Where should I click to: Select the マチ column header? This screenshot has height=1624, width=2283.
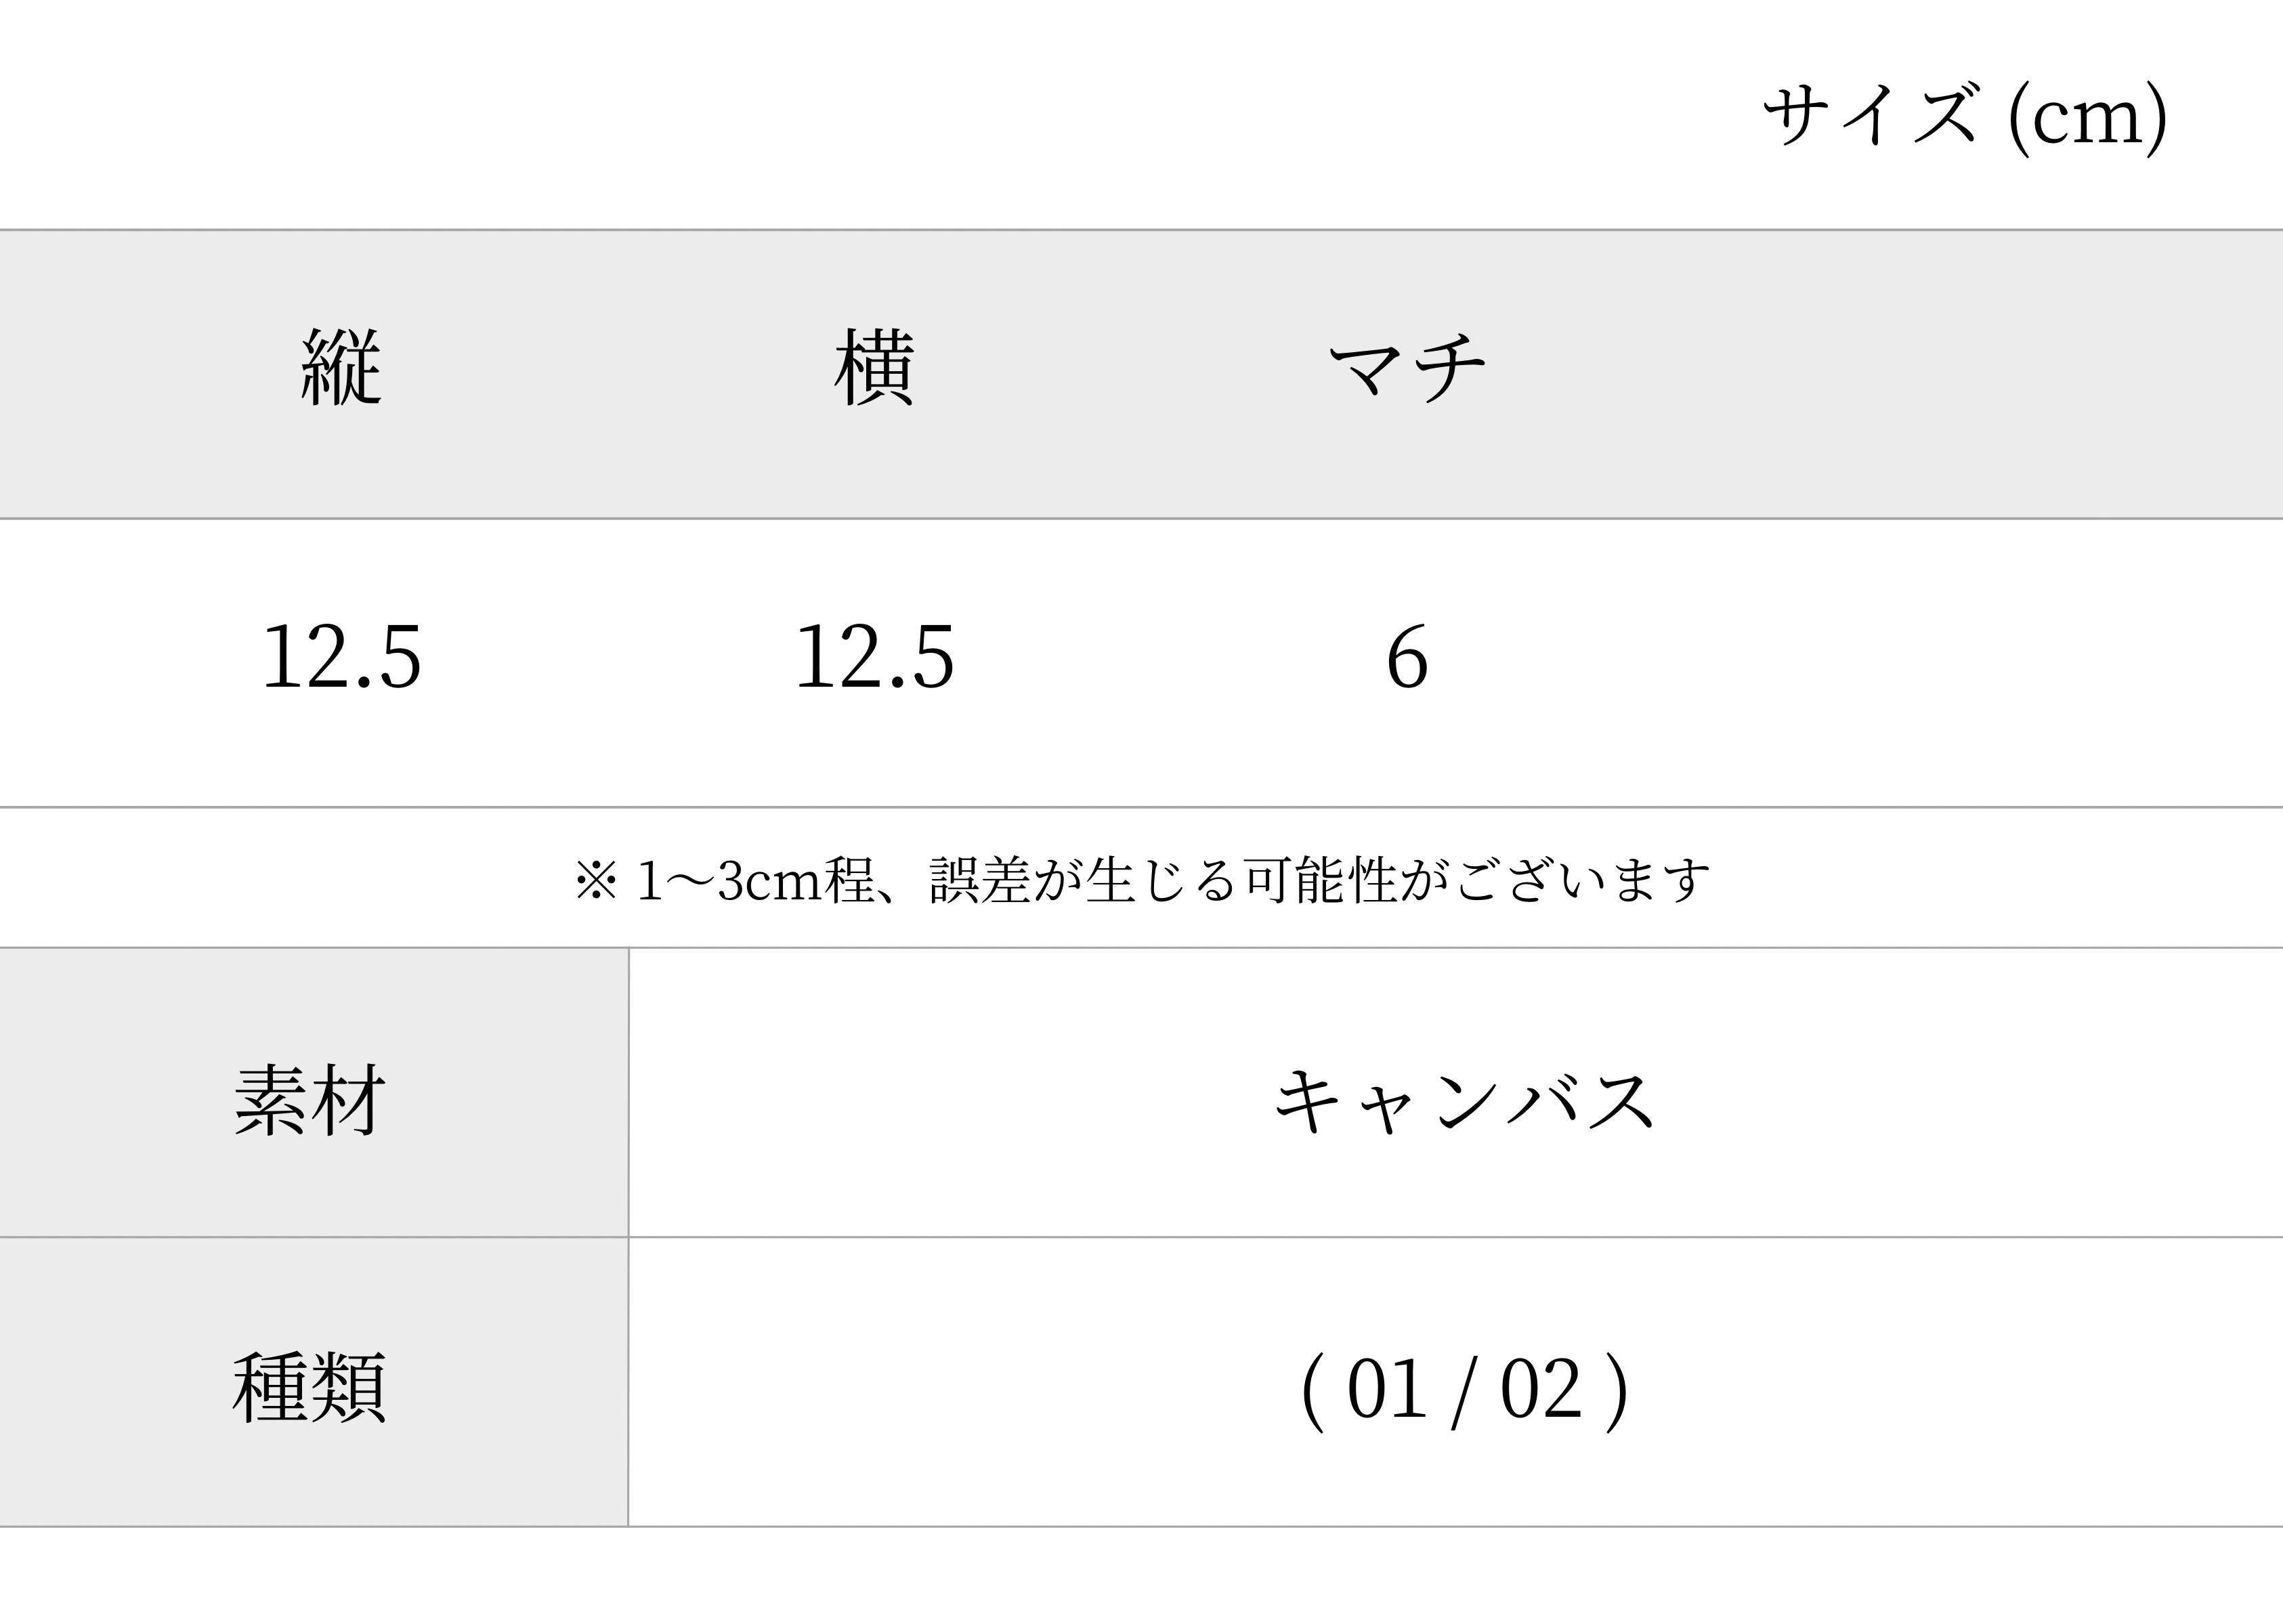[1407, 368]
